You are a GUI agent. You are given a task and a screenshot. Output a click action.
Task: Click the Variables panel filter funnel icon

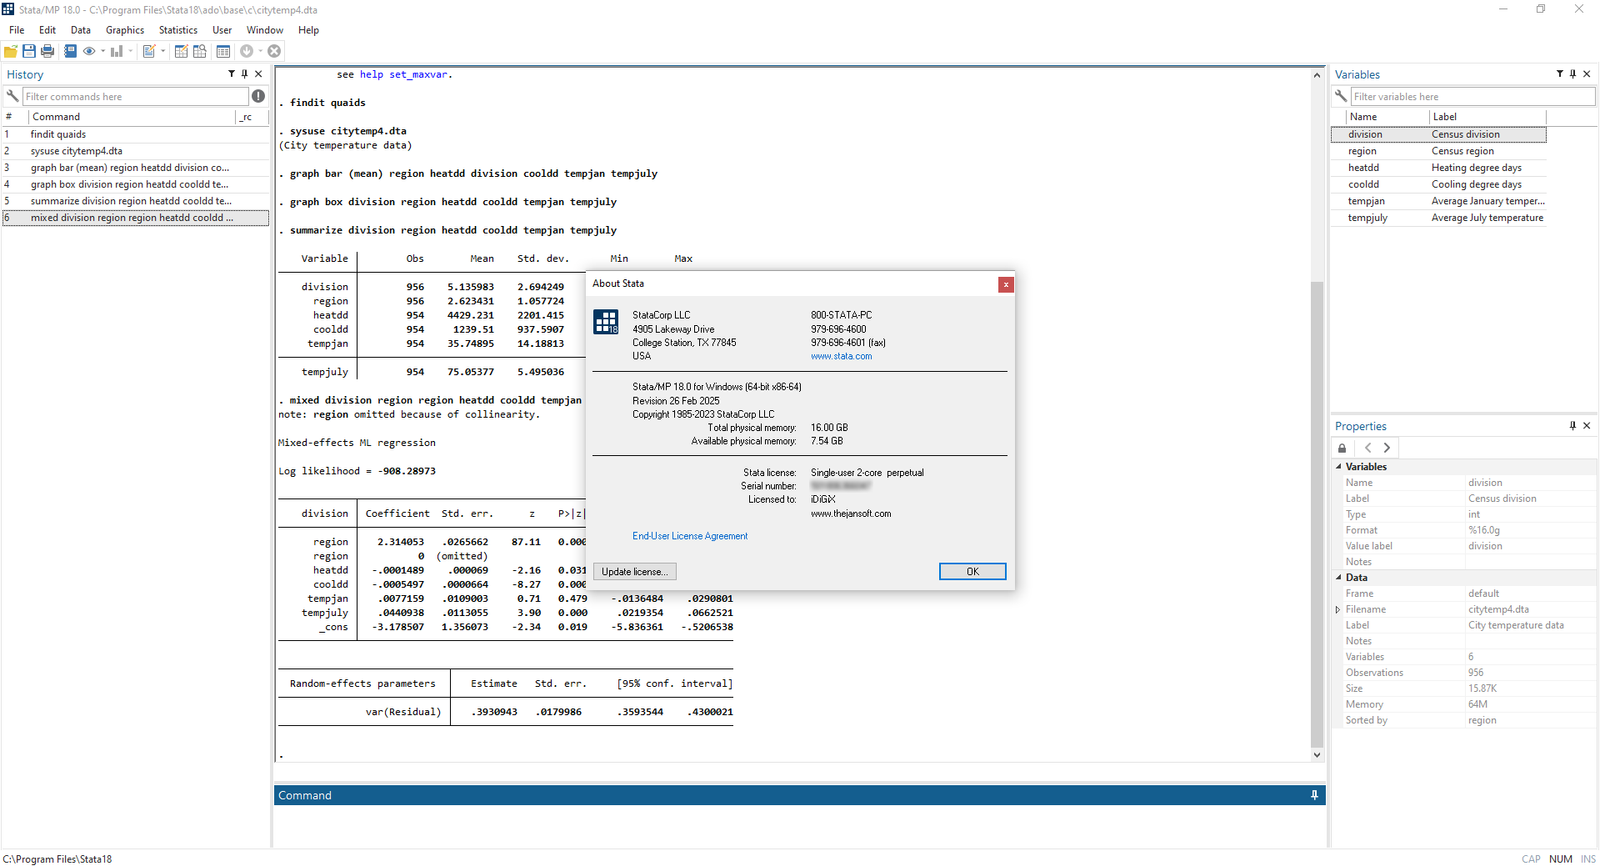coord(1559,74)
